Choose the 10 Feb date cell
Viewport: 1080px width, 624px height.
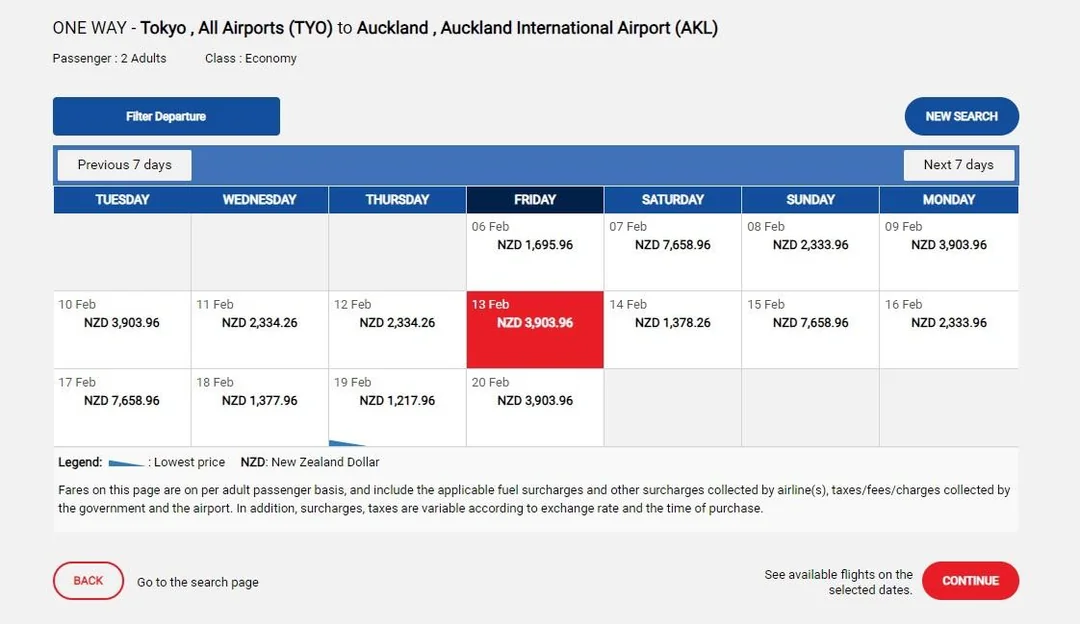[122, 329]
